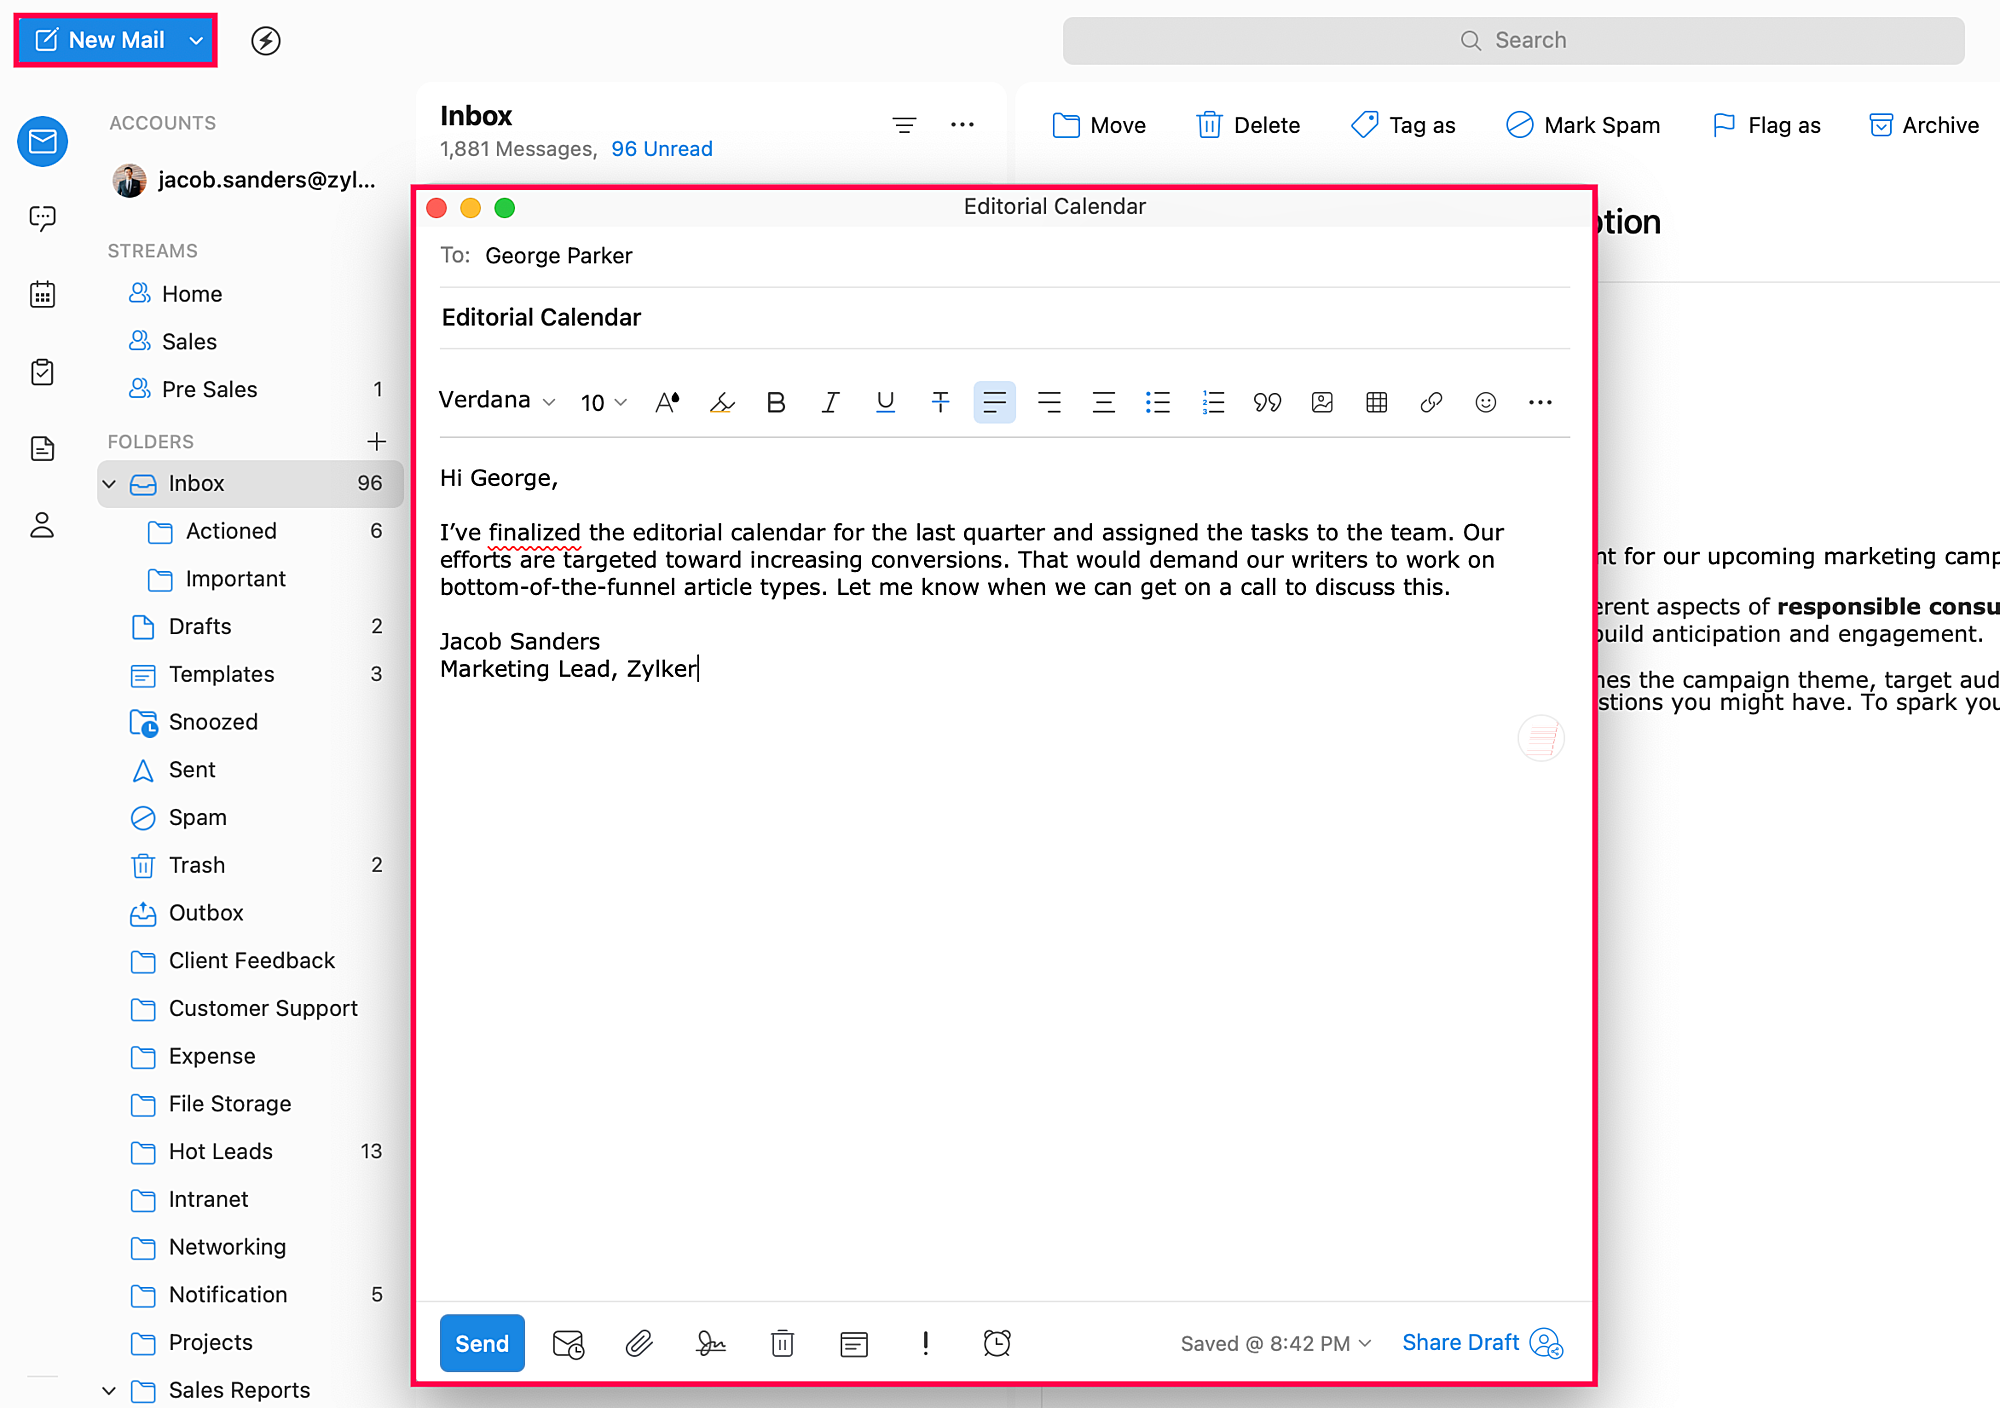
Task: Click the Share Draft link
Action: (x=1460, y=1342)
